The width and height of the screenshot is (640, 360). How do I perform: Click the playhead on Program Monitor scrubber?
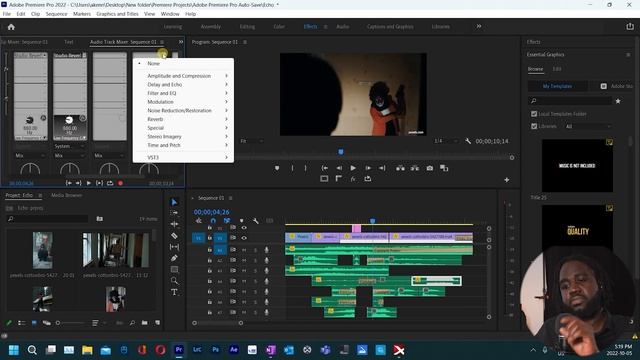(341, 152)
